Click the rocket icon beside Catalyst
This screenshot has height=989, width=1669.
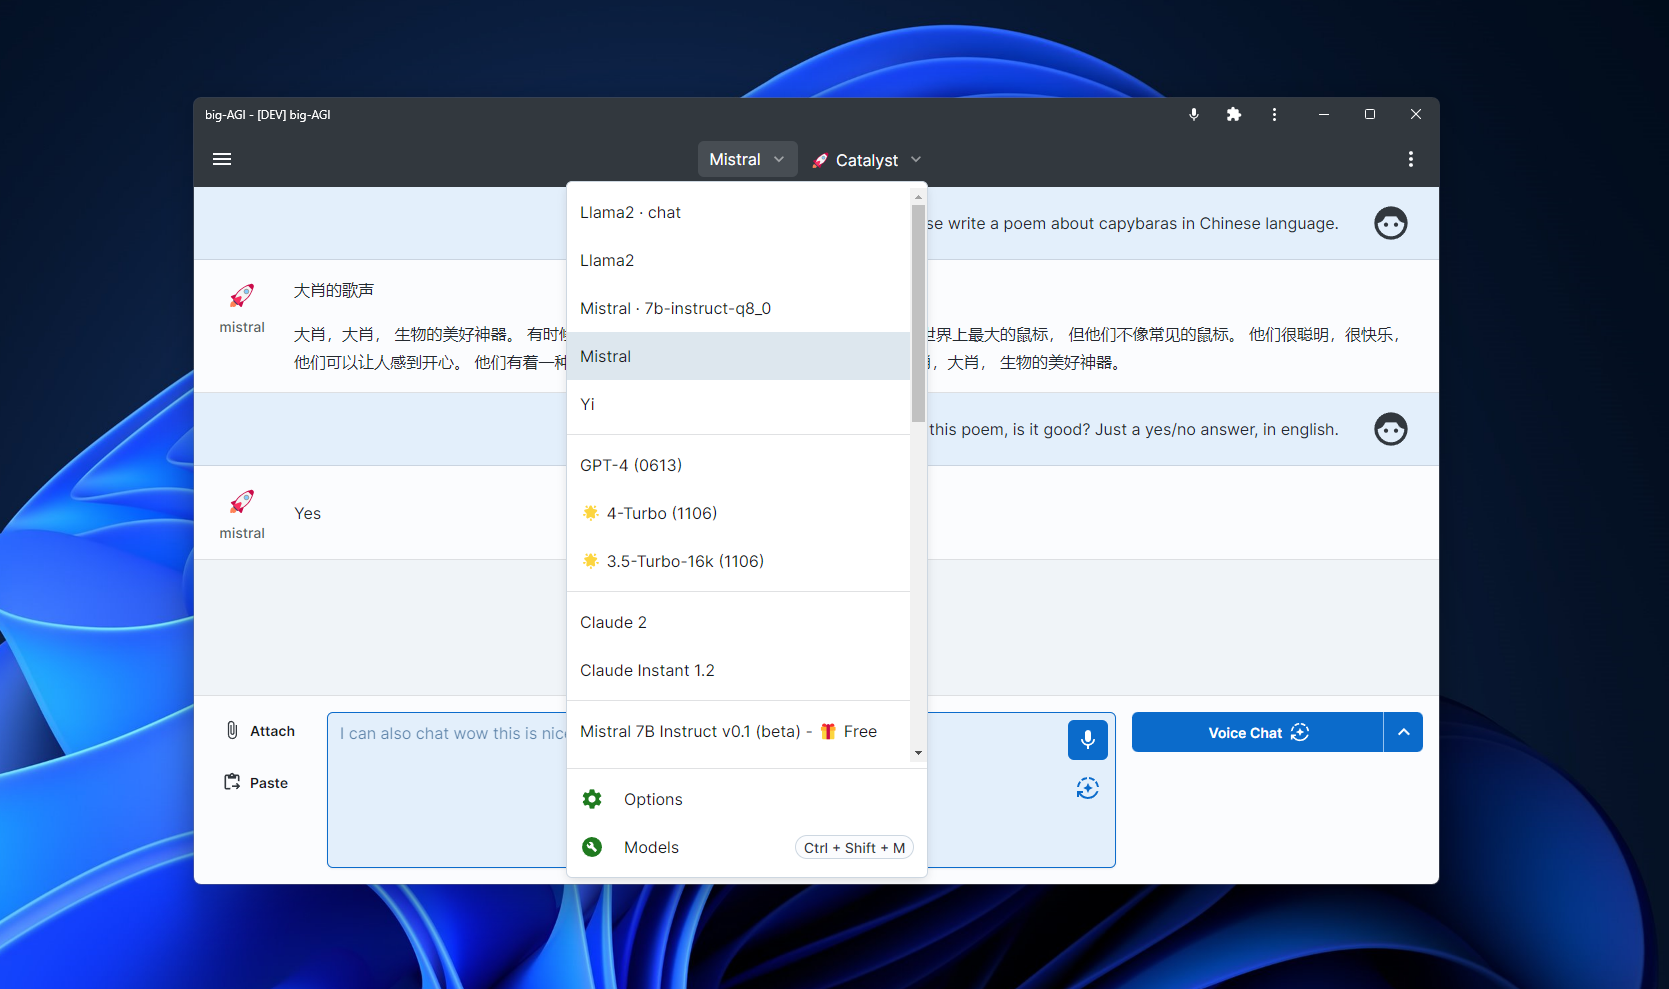(820, 160)
